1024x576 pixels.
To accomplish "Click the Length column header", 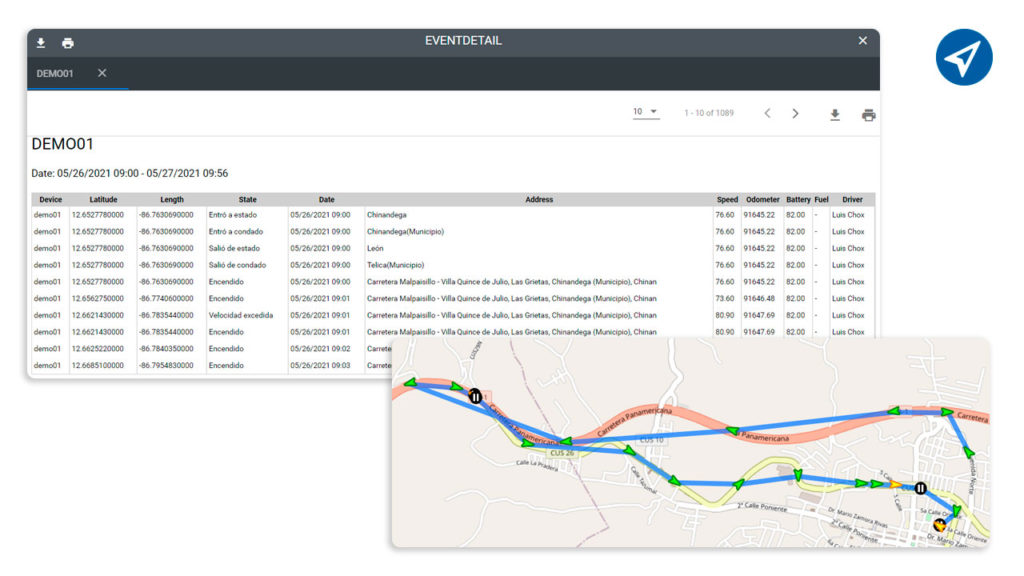I will pos(172,200).
